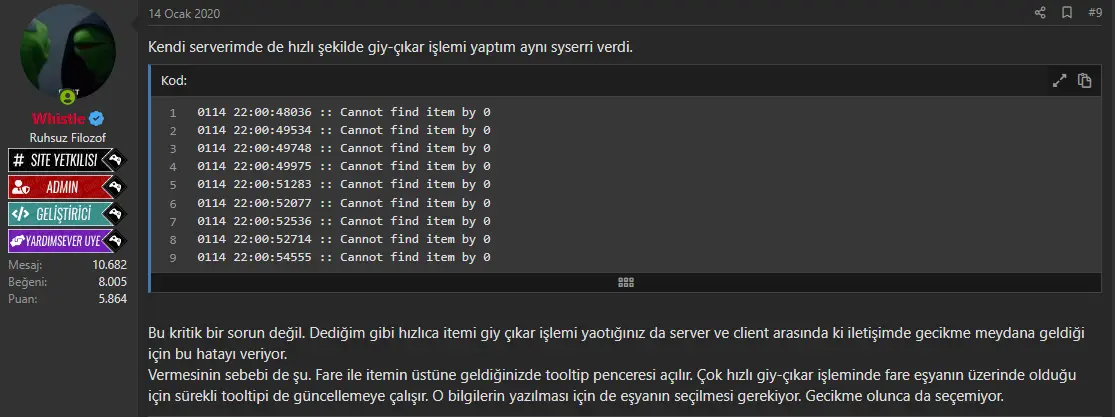Click the Kod: label of code block
Screen dimensions: 1115x417
pyautogui.click(x=174, y=80)
